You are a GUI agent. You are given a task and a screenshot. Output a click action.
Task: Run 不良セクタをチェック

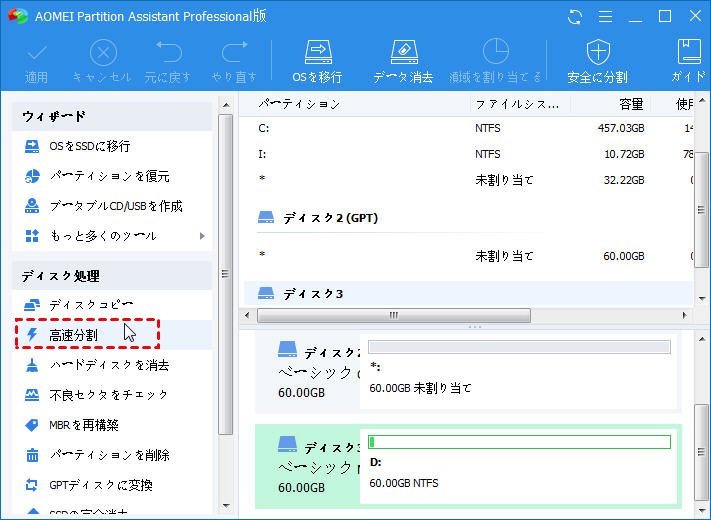coord(112,395)
